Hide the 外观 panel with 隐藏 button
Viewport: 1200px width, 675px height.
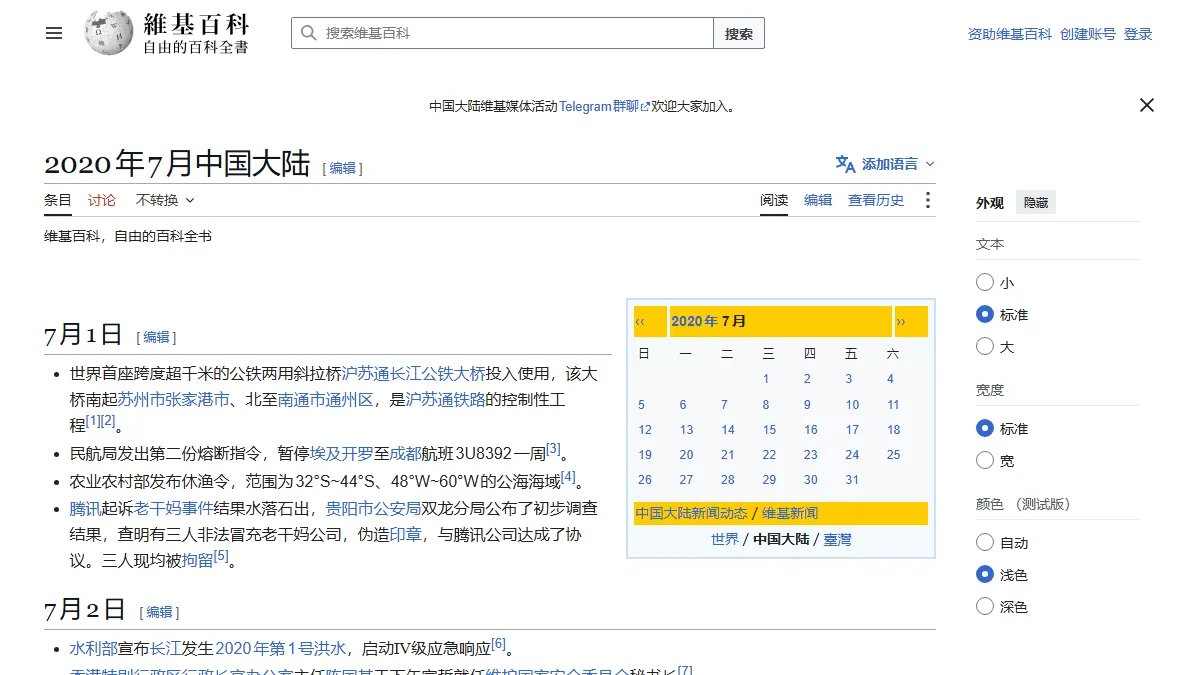tap(1035, 203)
